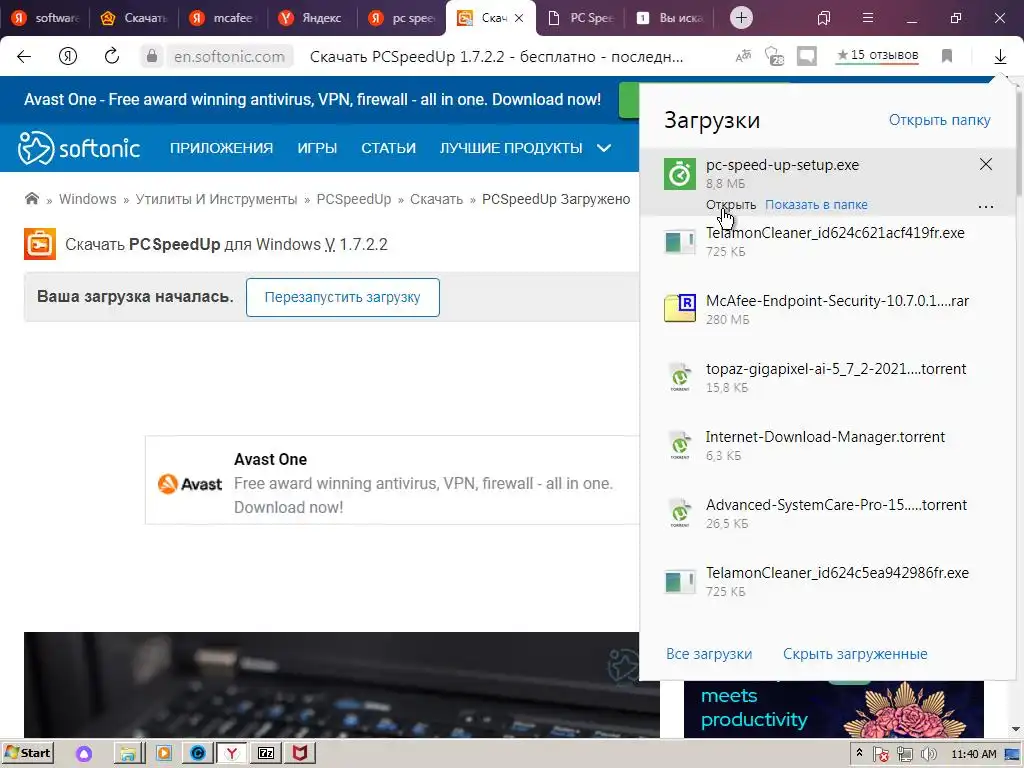The width and height of the screenshot is (1024, 768).
Task: Open the Yandex Browser hamburger menu
Action: tap(868, 18)
